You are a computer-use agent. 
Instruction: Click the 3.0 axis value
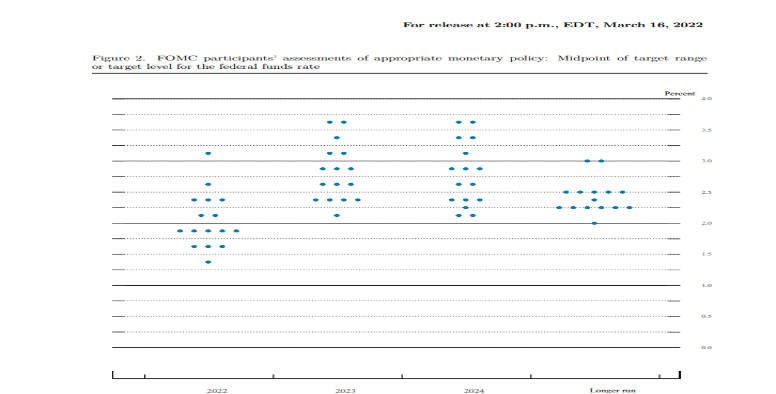click(706, 161)
